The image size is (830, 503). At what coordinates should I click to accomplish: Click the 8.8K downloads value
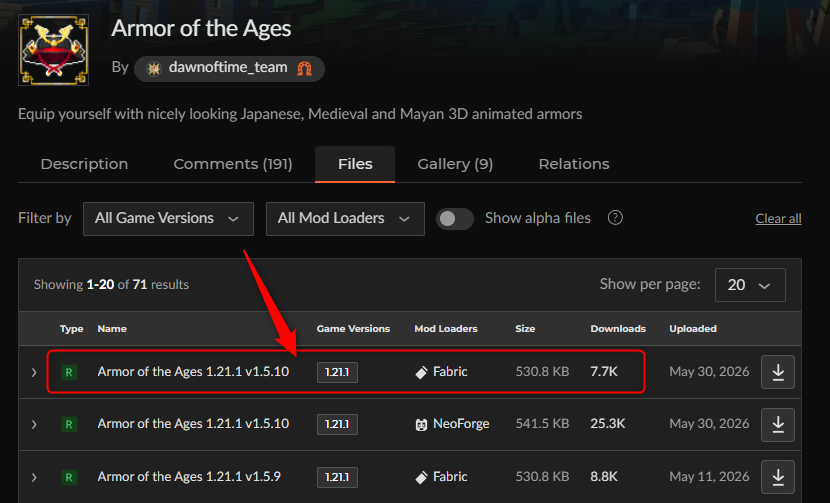pos(604,477)
